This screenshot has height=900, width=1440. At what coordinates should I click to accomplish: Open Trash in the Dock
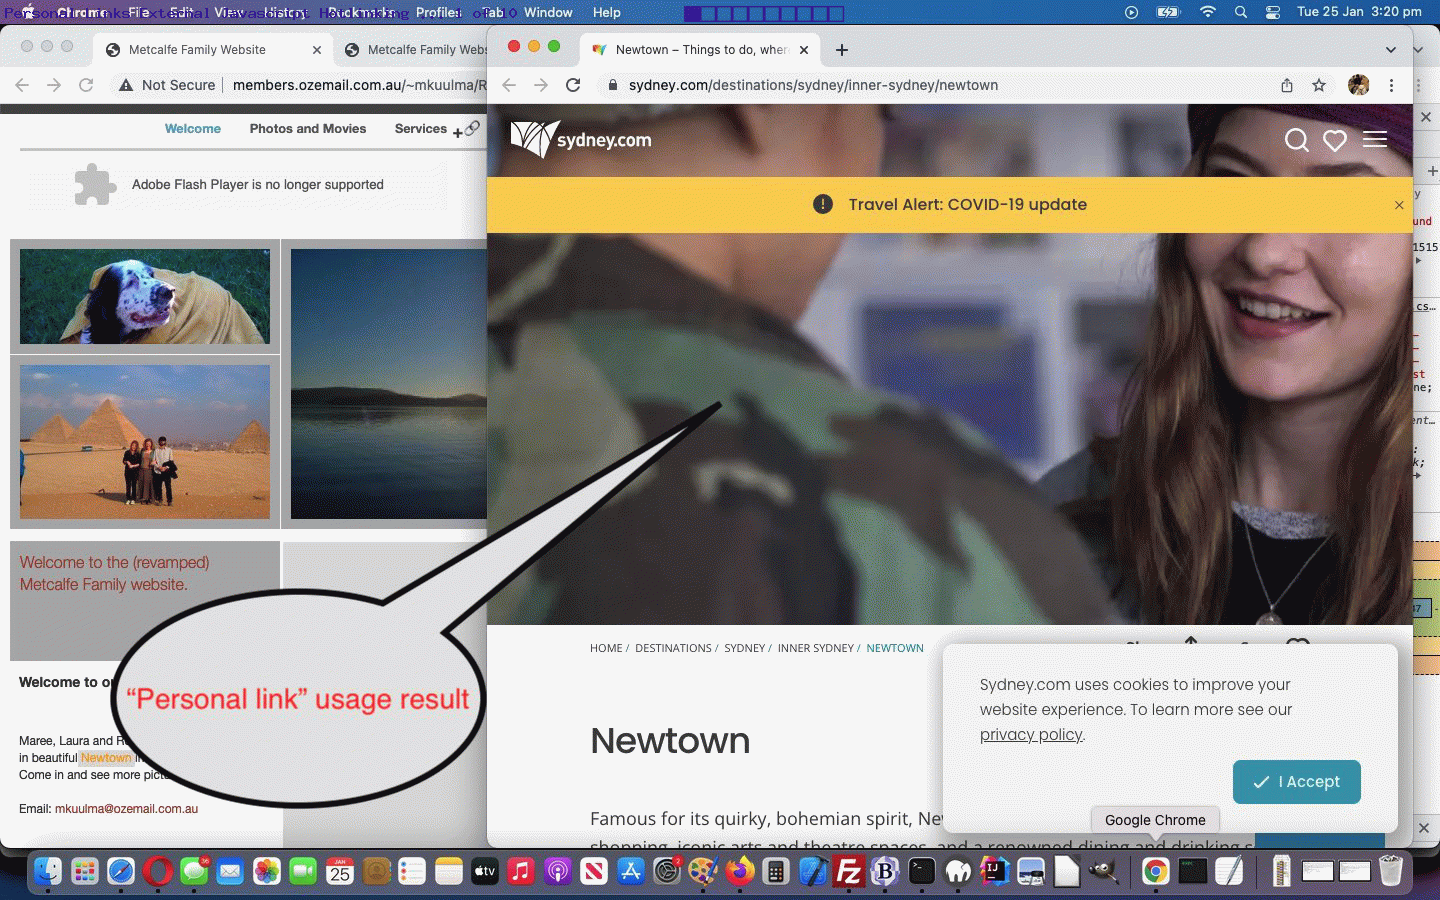tap(1390, 871)
